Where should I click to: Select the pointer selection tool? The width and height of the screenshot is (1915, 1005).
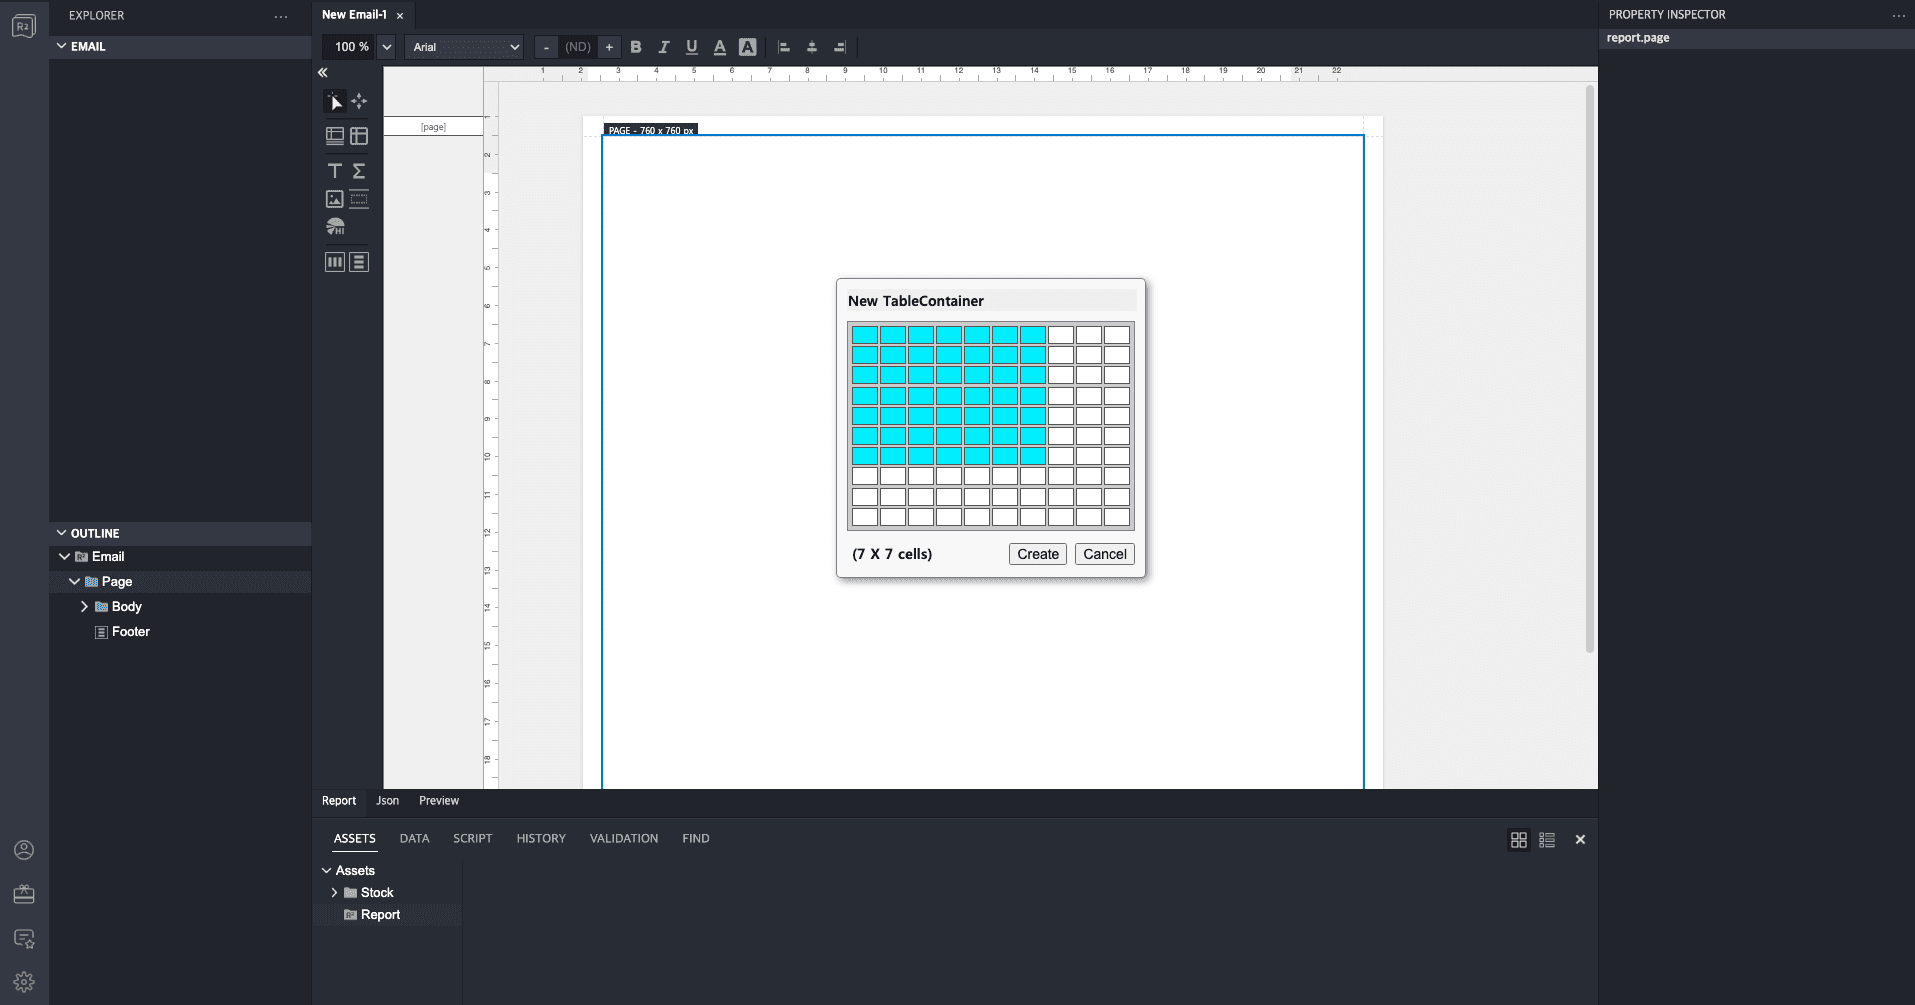tap(335, 101)
